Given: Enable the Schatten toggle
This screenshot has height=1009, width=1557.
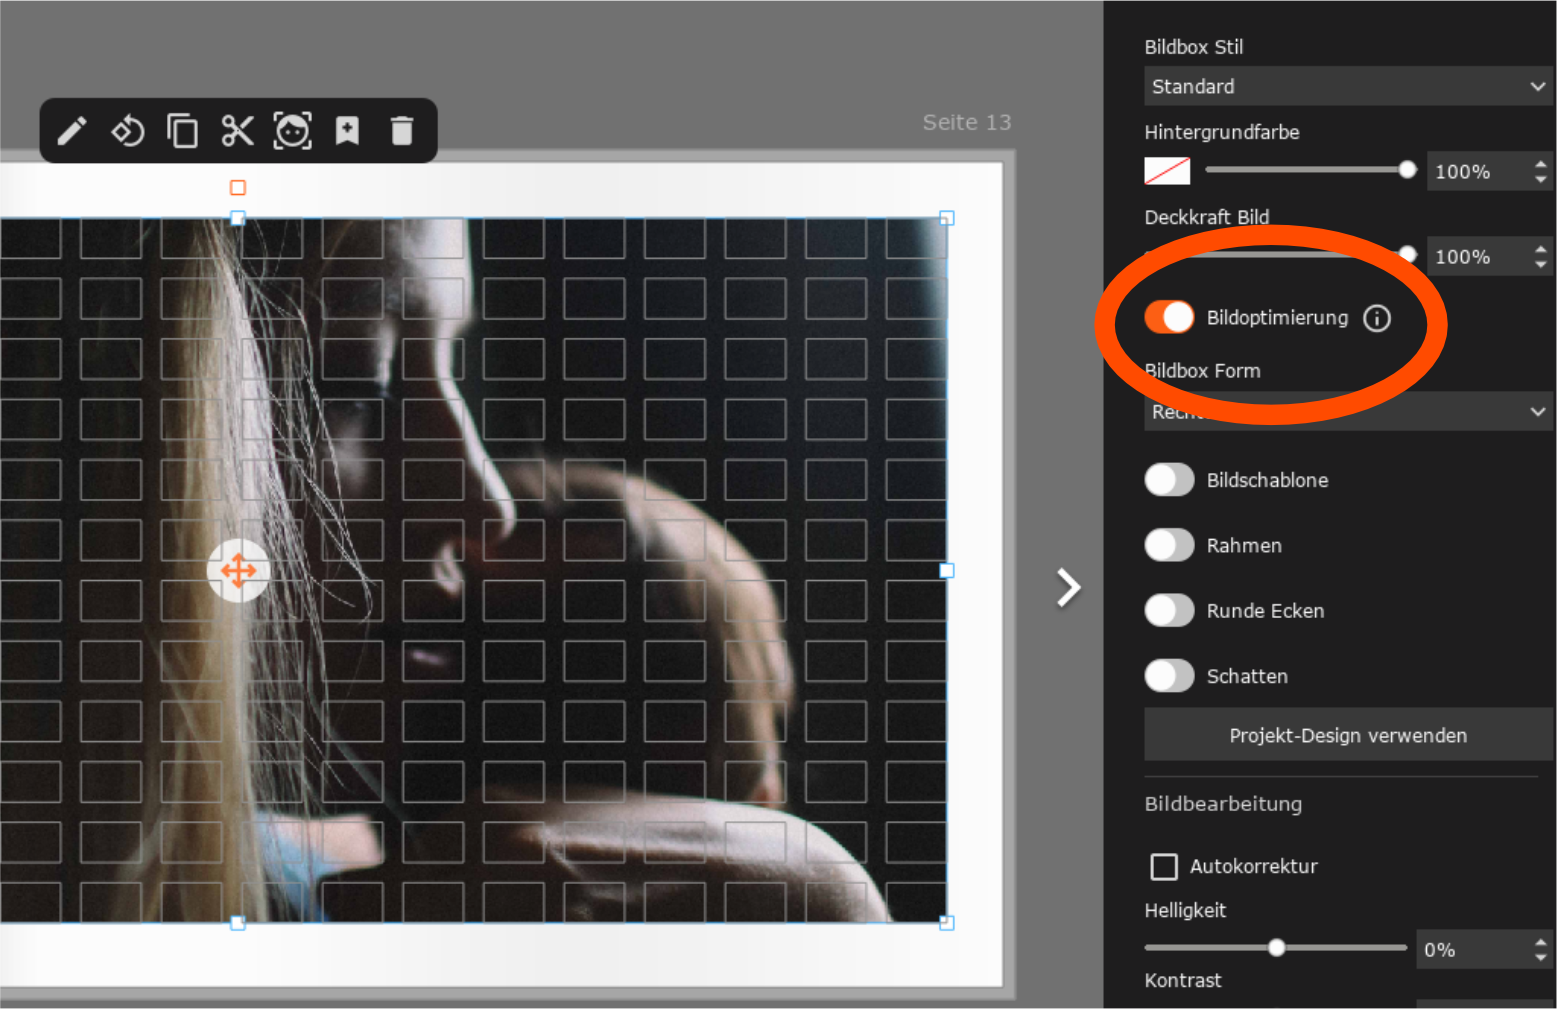Looking at the screenshot, I should click(1169, 676).
